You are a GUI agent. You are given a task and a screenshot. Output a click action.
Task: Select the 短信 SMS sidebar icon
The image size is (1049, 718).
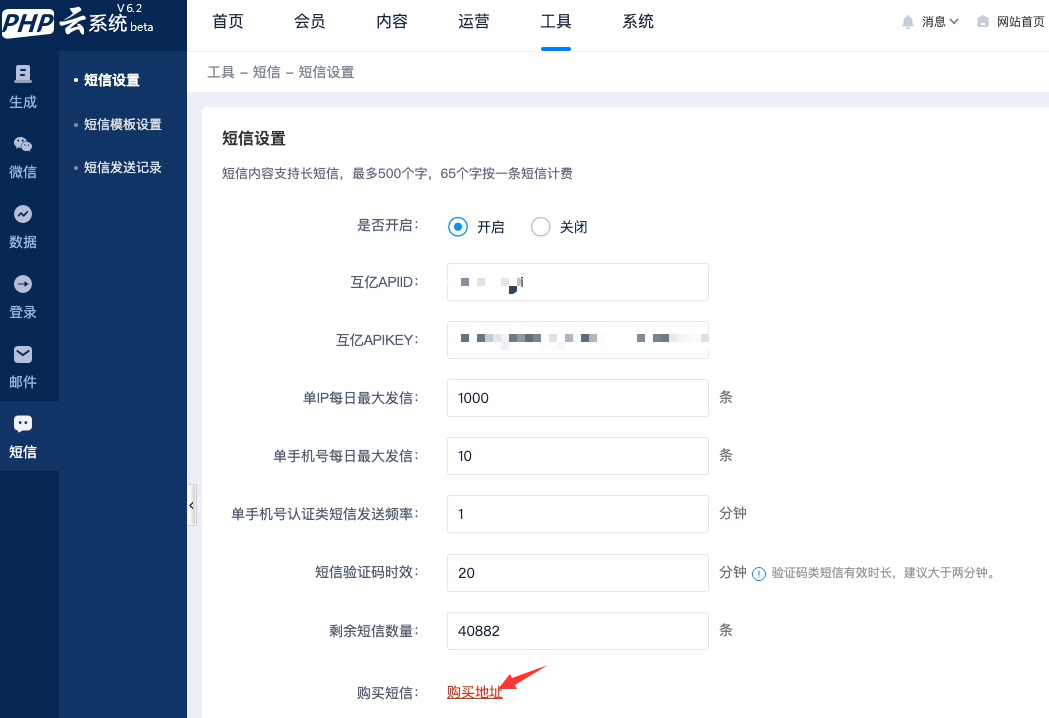[23, 425]
